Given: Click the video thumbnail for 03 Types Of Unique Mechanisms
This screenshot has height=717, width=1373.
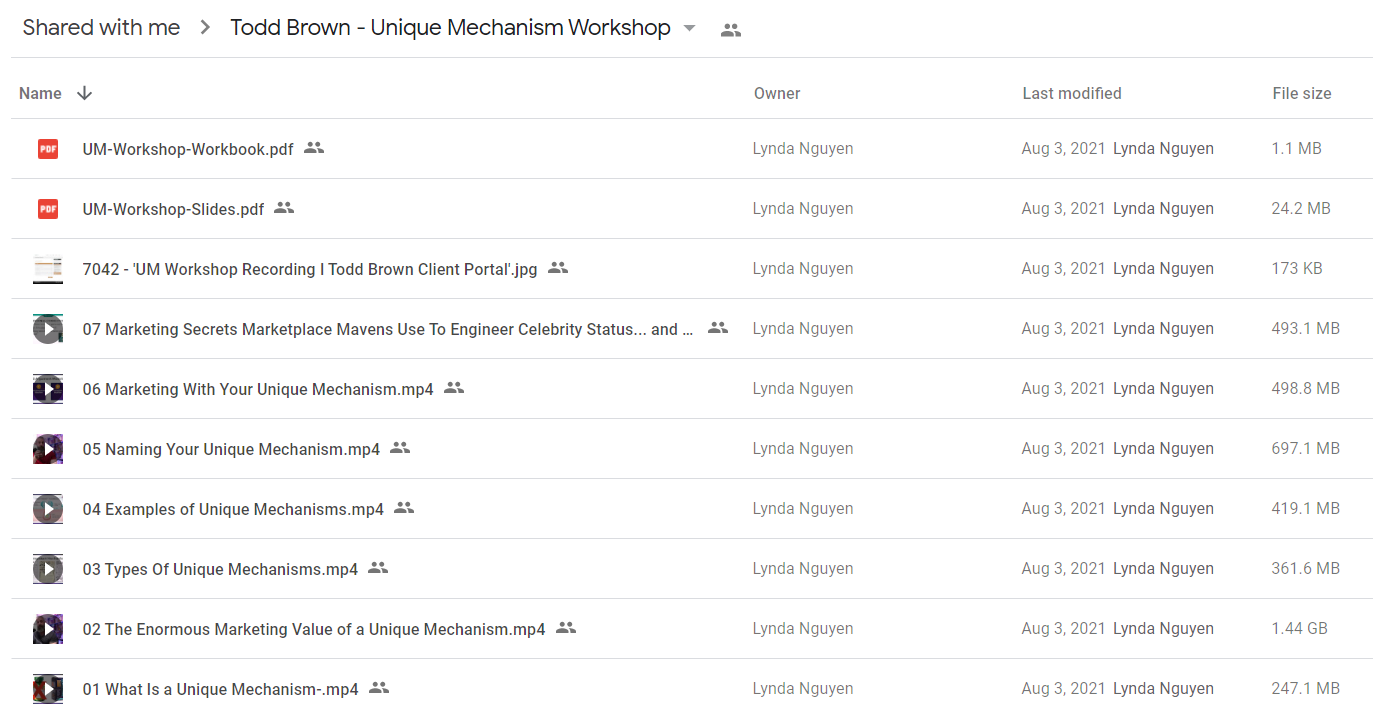Looking at the screenshot, I should click(48, 569).
